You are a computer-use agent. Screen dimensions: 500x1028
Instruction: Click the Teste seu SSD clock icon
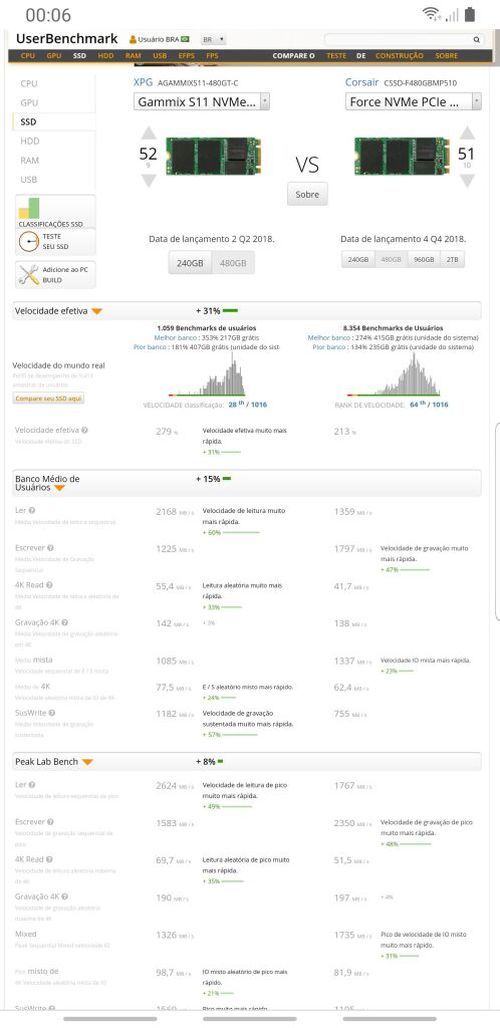pyautogui.click(x=29, y=242)
